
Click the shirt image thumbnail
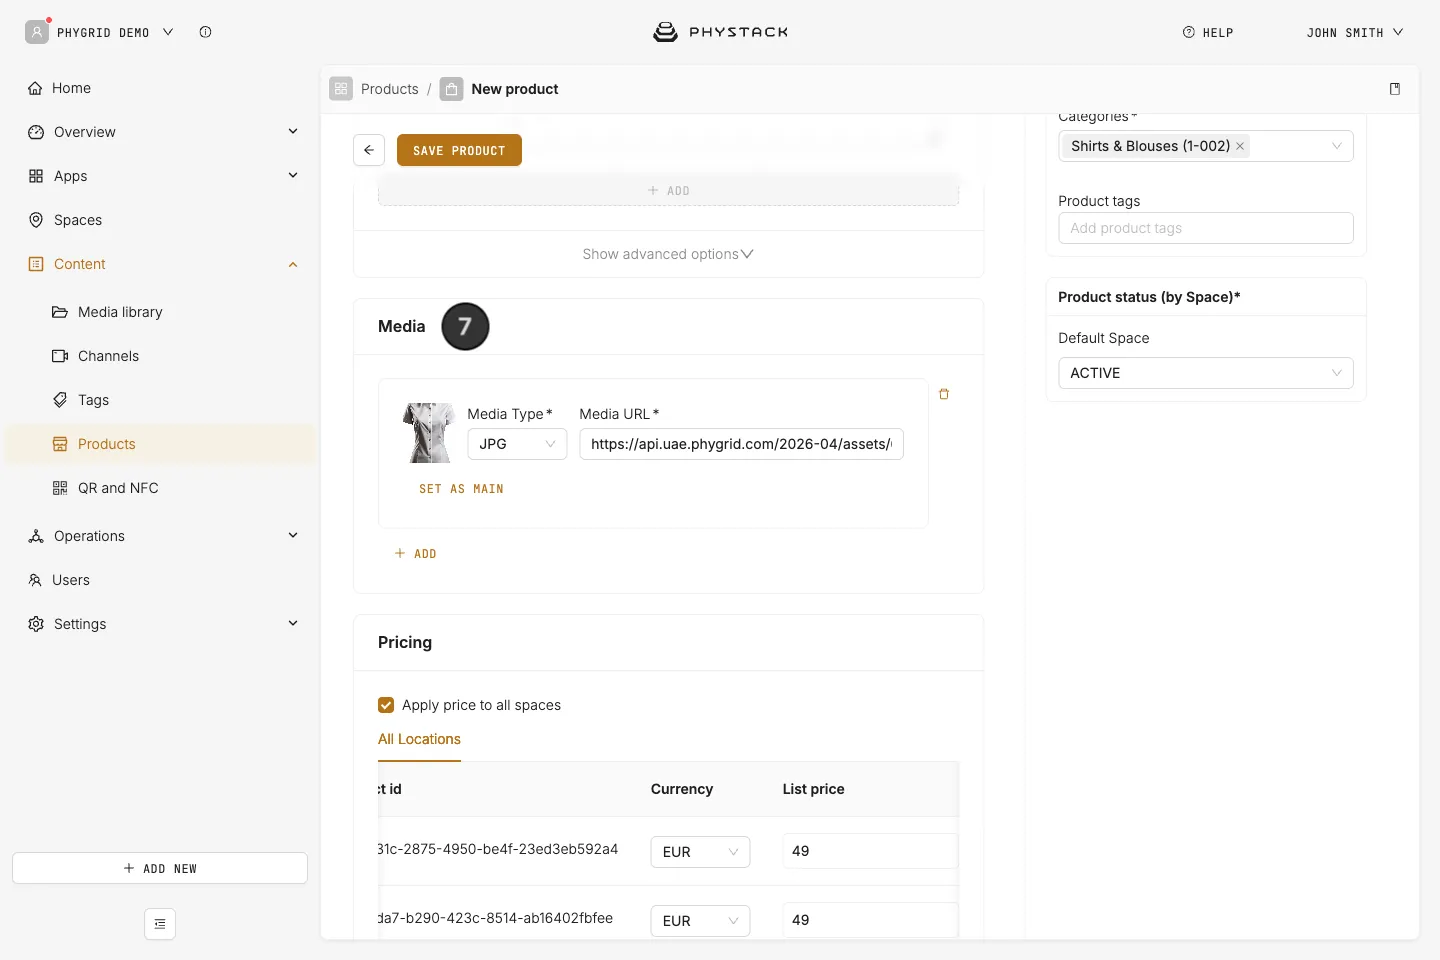pos(429,433)
